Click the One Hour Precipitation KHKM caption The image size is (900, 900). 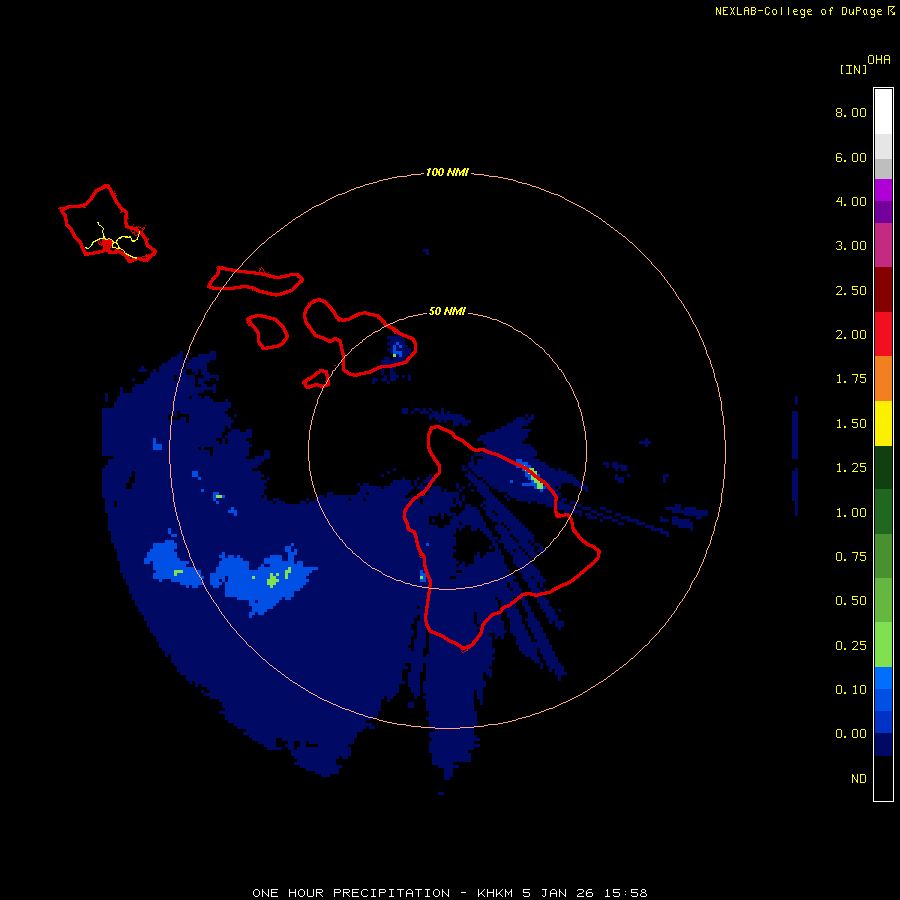450,893
